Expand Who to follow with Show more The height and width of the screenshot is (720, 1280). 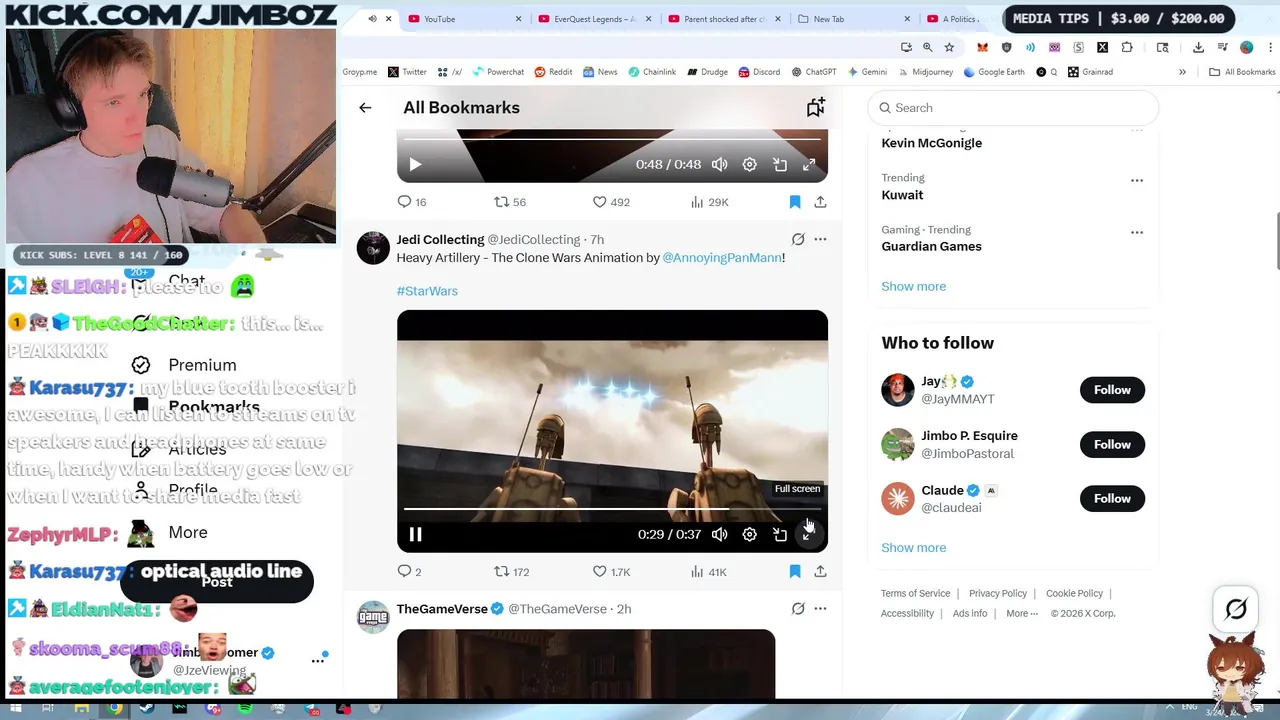point(913,548)
